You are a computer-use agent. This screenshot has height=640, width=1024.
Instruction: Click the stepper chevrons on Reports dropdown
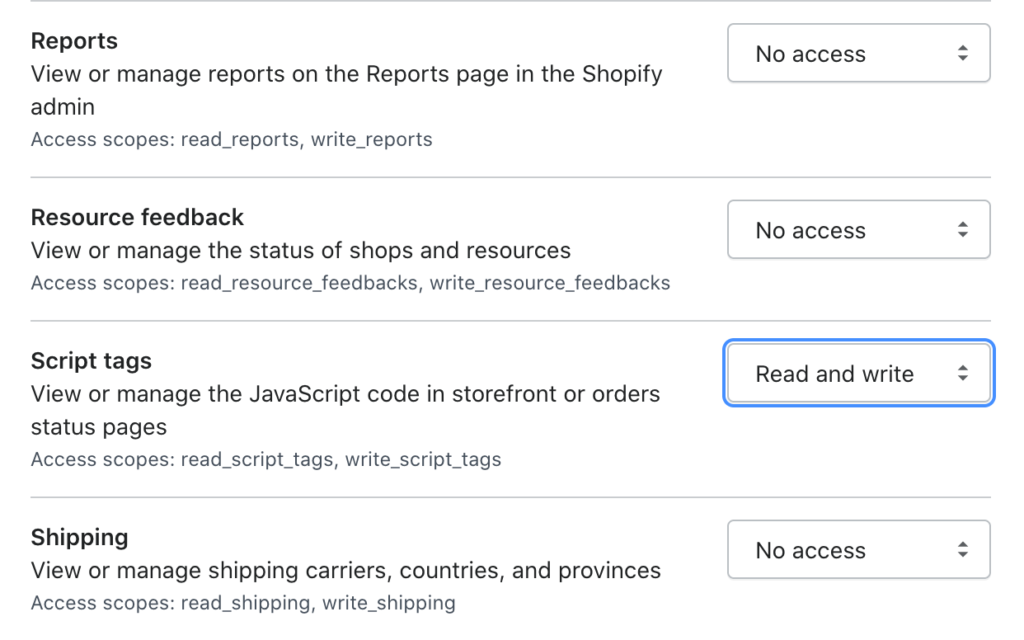pos(961,53)
